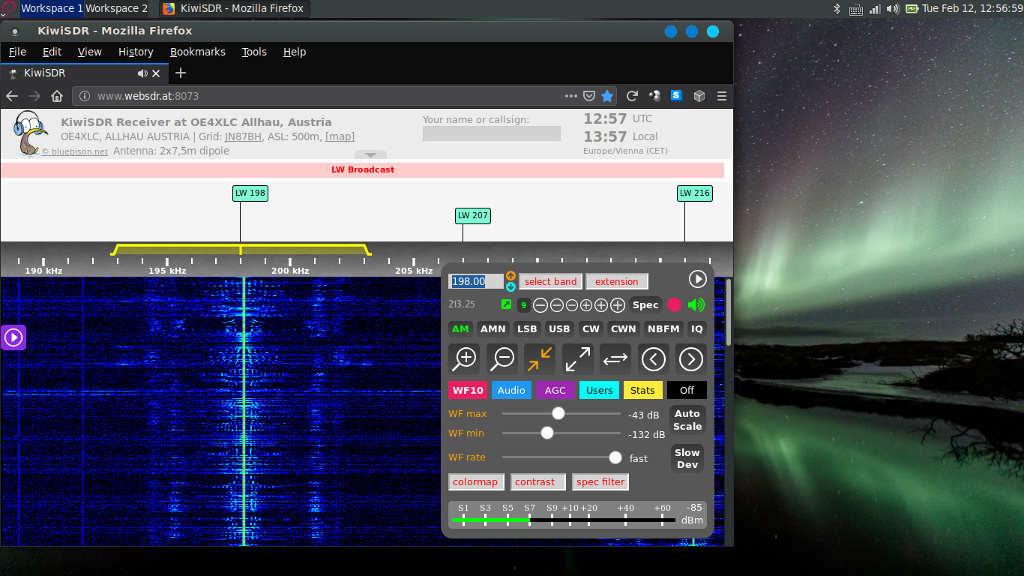Screen dimensions: 1024x576
Task: Click the Firefox reload icon
Action: coord(632,96)
